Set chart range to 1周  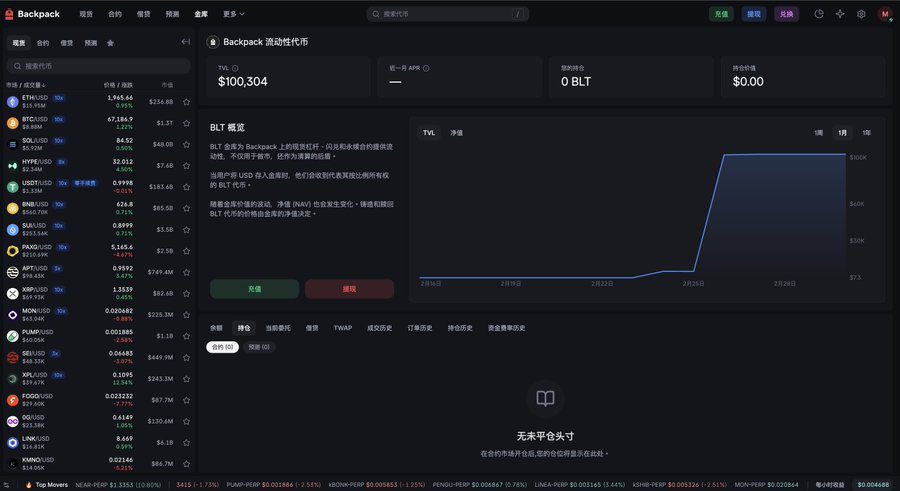coord(818,133)
